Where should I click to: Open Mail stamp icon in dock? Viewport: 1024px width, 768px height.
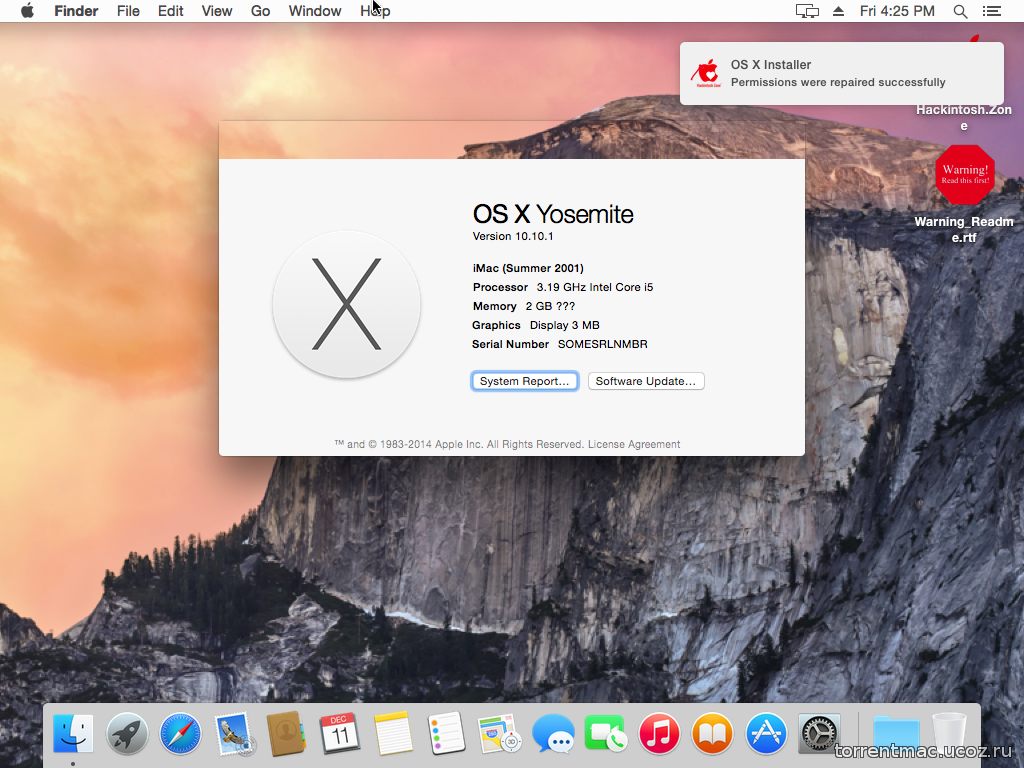[x=233, y=733]
